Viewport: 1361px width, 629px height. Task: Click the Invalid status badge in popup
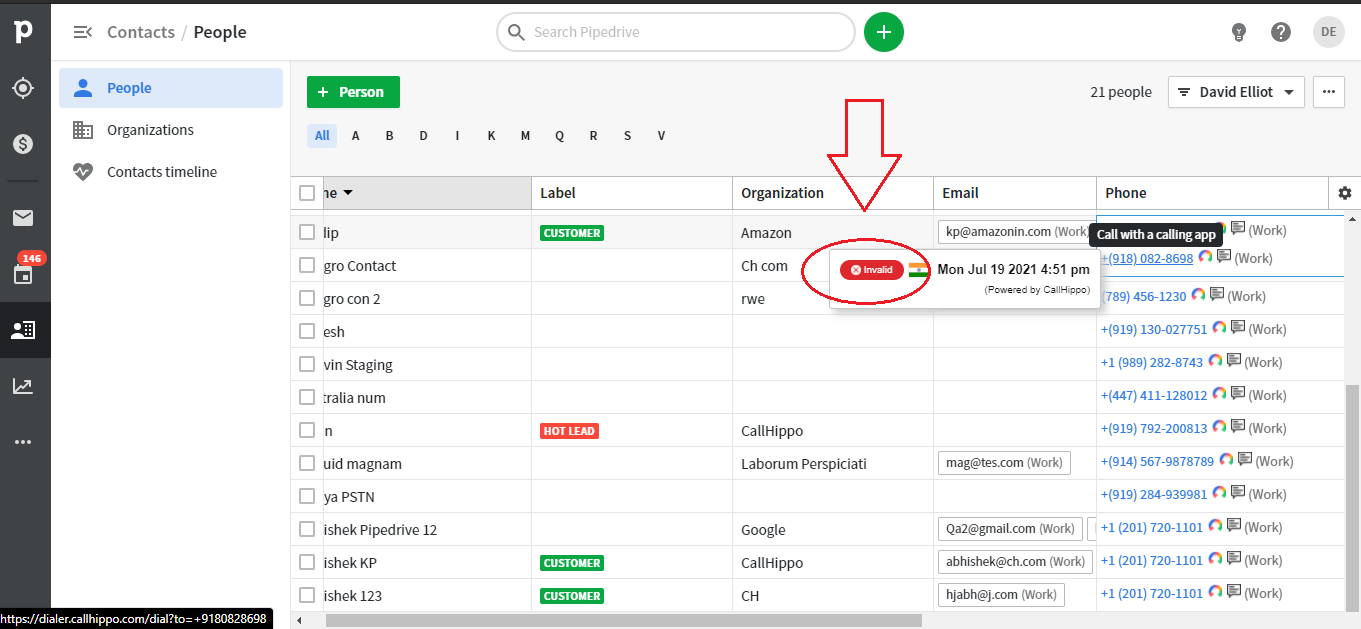pyautogui.click(x=872, y=270)
